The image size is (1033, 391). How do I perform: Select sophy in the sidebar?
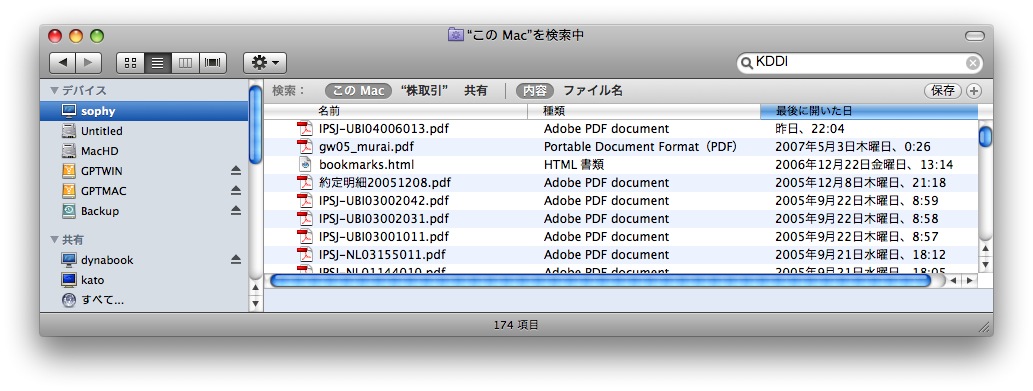144,111
